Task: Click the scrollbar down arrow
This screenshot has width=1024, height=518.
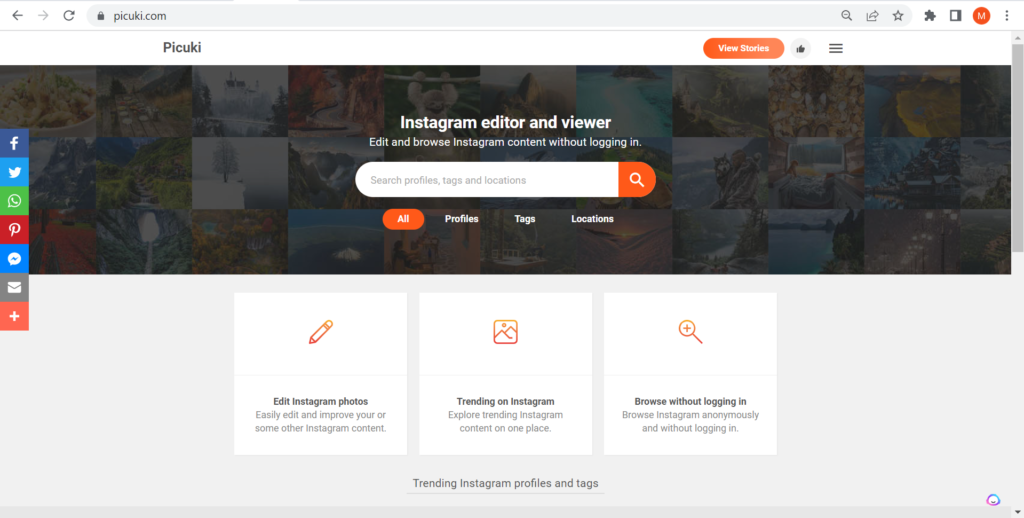Action: [1017, 512]
